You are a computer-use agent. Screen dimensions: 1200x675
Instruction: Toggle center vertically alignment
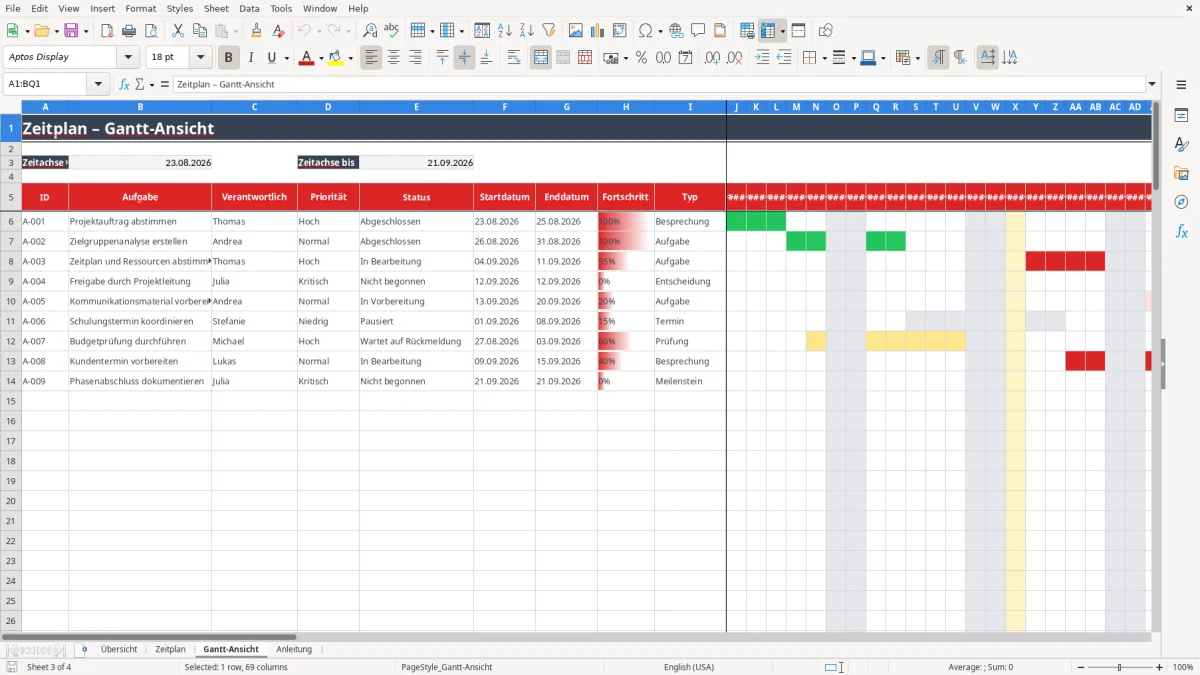pyautogui.click(x=464, y=58)
